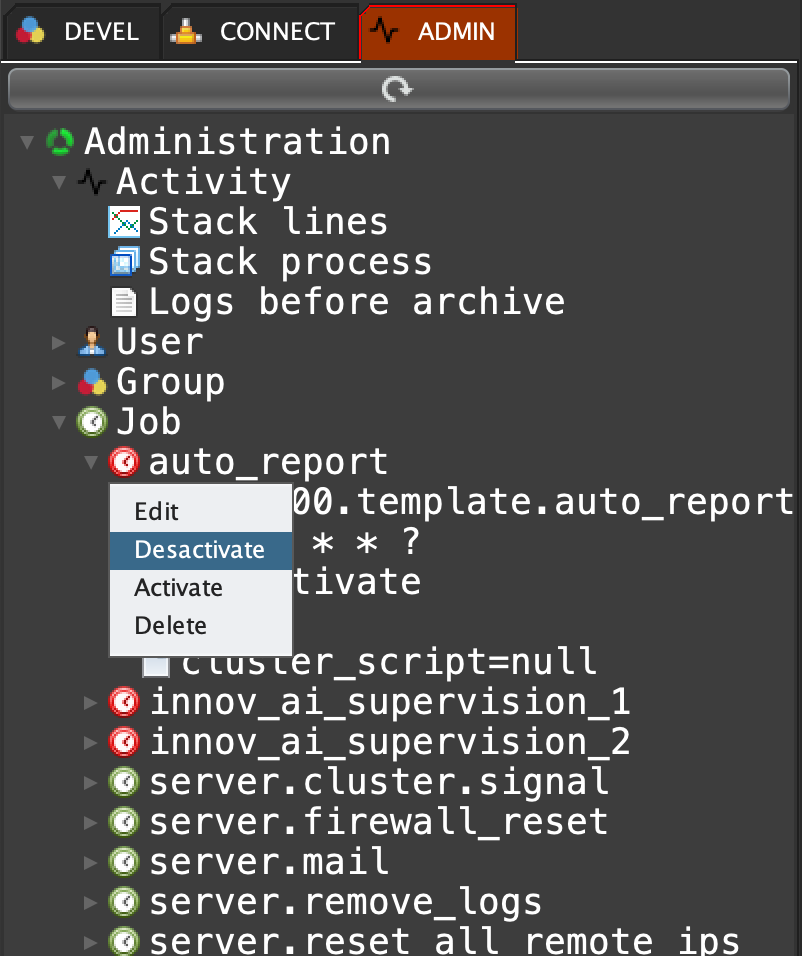This screenshot has width=802, height=956.
Task: Choose Edit in the context menu
Action: pyautogui.click(x=156, y=512)
